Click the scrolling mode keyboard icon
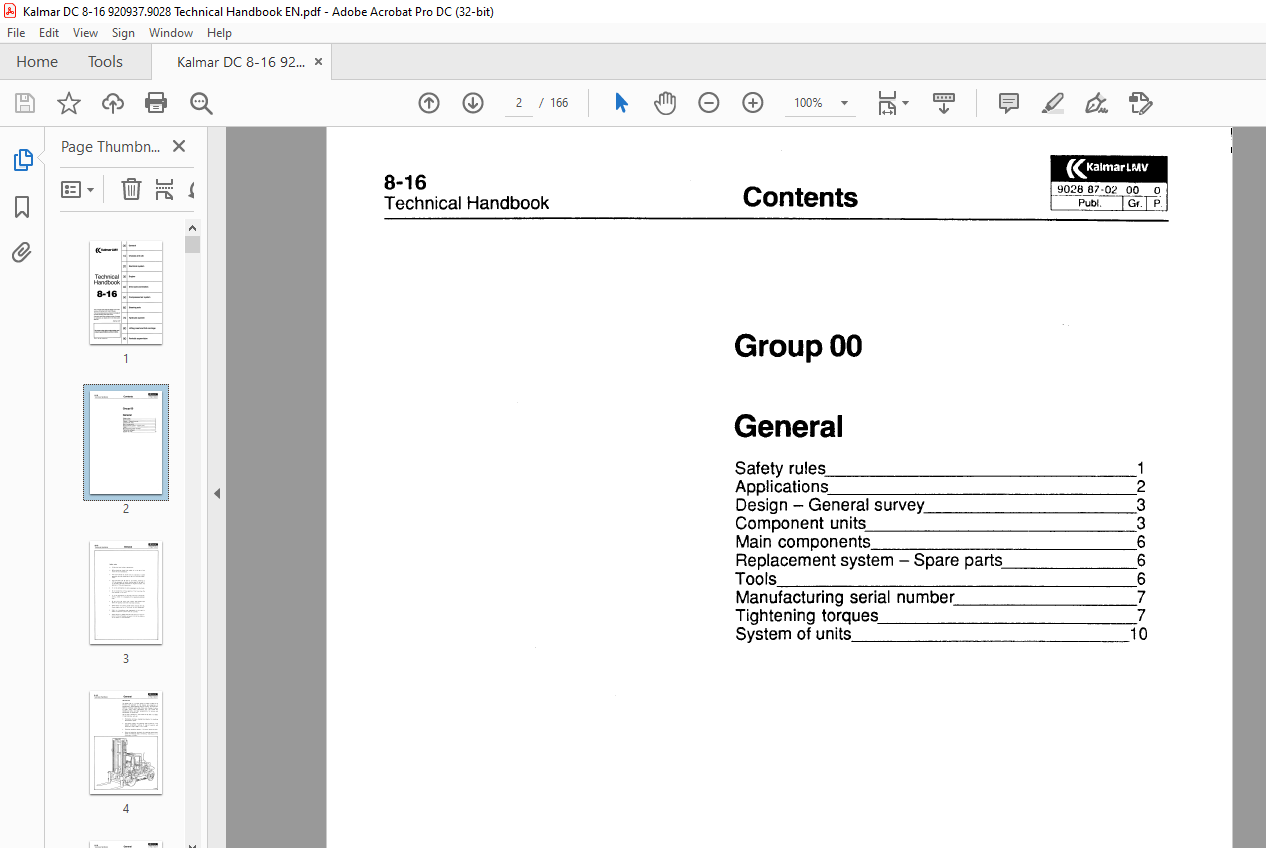 coord(944,103)
